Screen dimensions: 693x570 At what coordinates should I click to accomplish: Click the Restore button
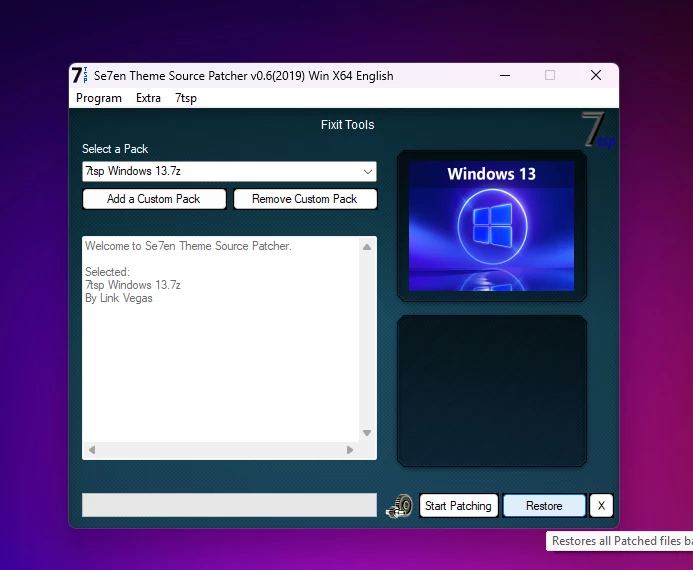[x=544, y=505]
